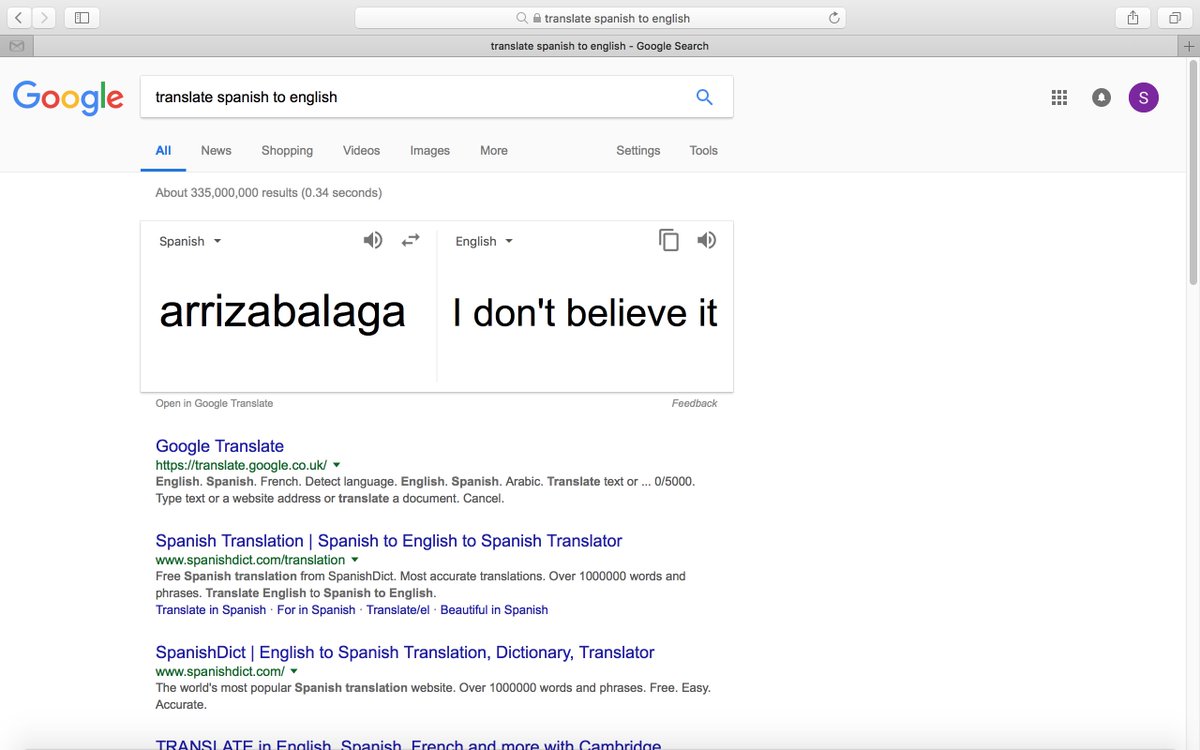Image resolution: width=1200 pixels, height=750 pixels.
Task: Click Open in Google Translate
Action: [x=214, y=403]
